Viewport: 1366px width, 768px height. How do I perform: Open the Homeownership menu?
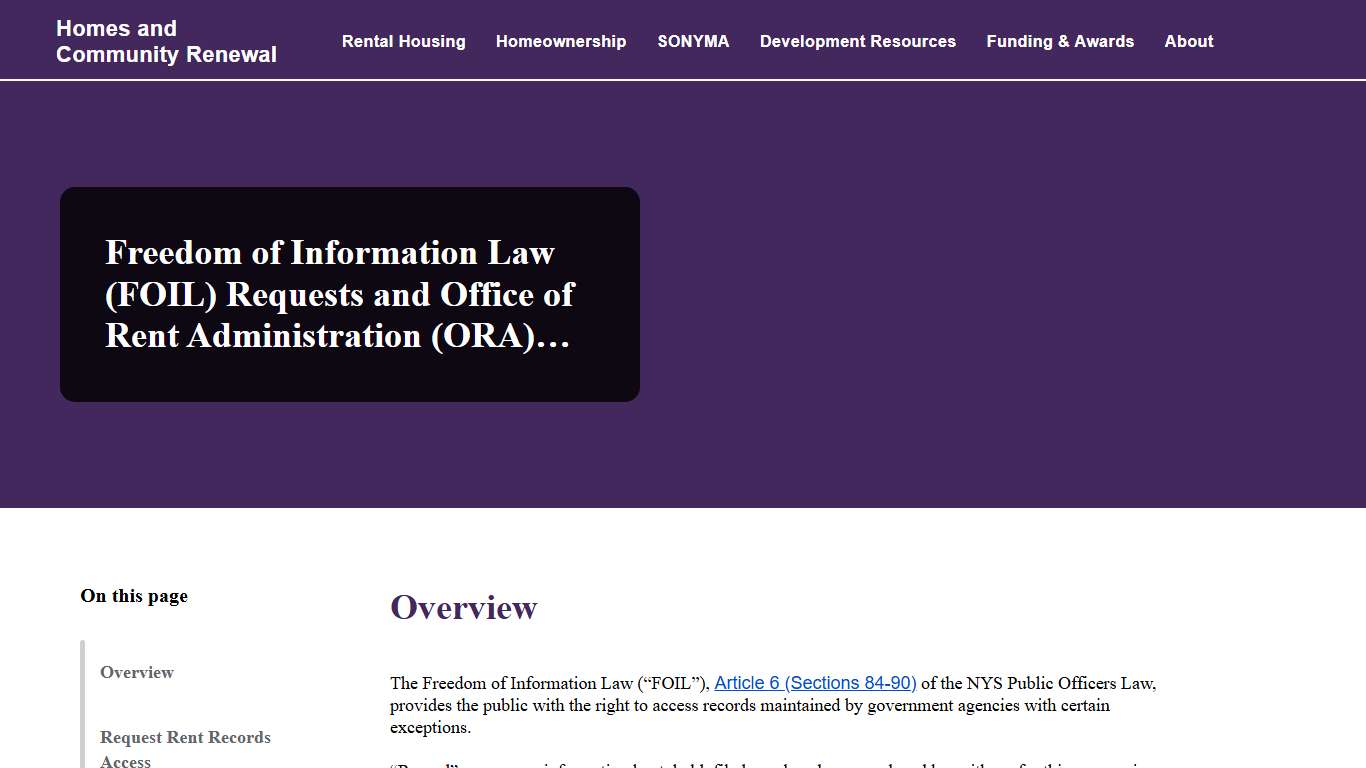[x=561, y=41]
